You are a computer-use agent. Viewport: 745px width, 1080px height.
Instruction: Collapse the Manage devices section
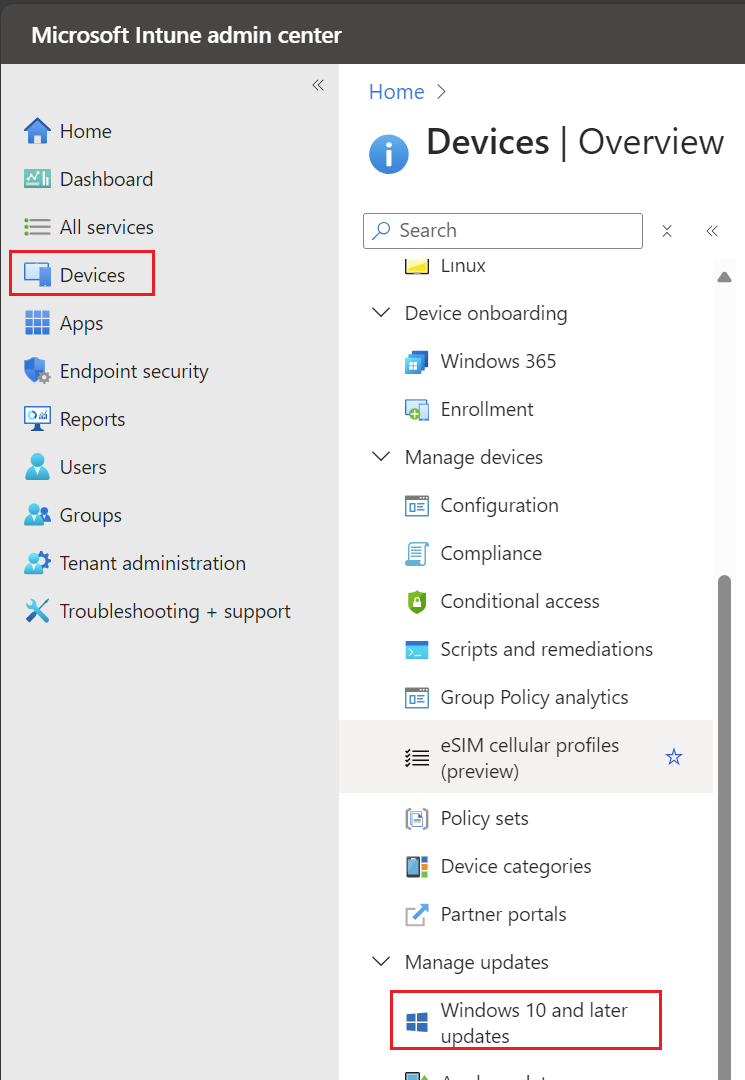[x=381, y=457]
